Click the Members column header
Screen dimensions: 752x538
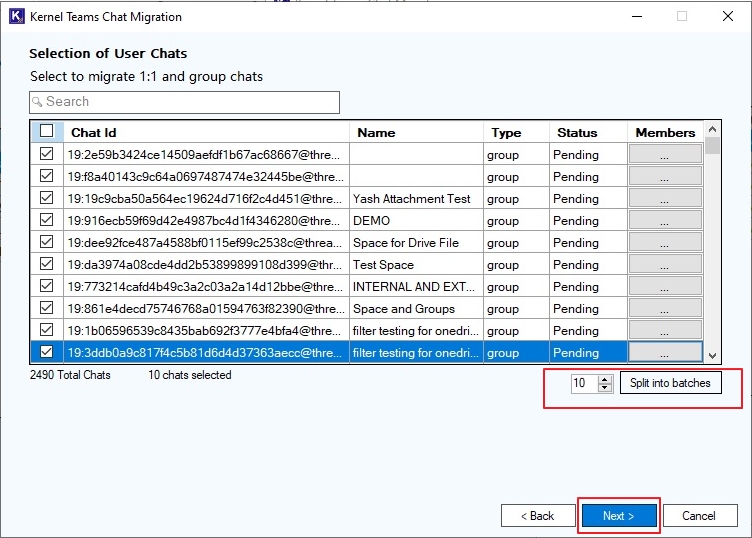click(x=665, y=132)
